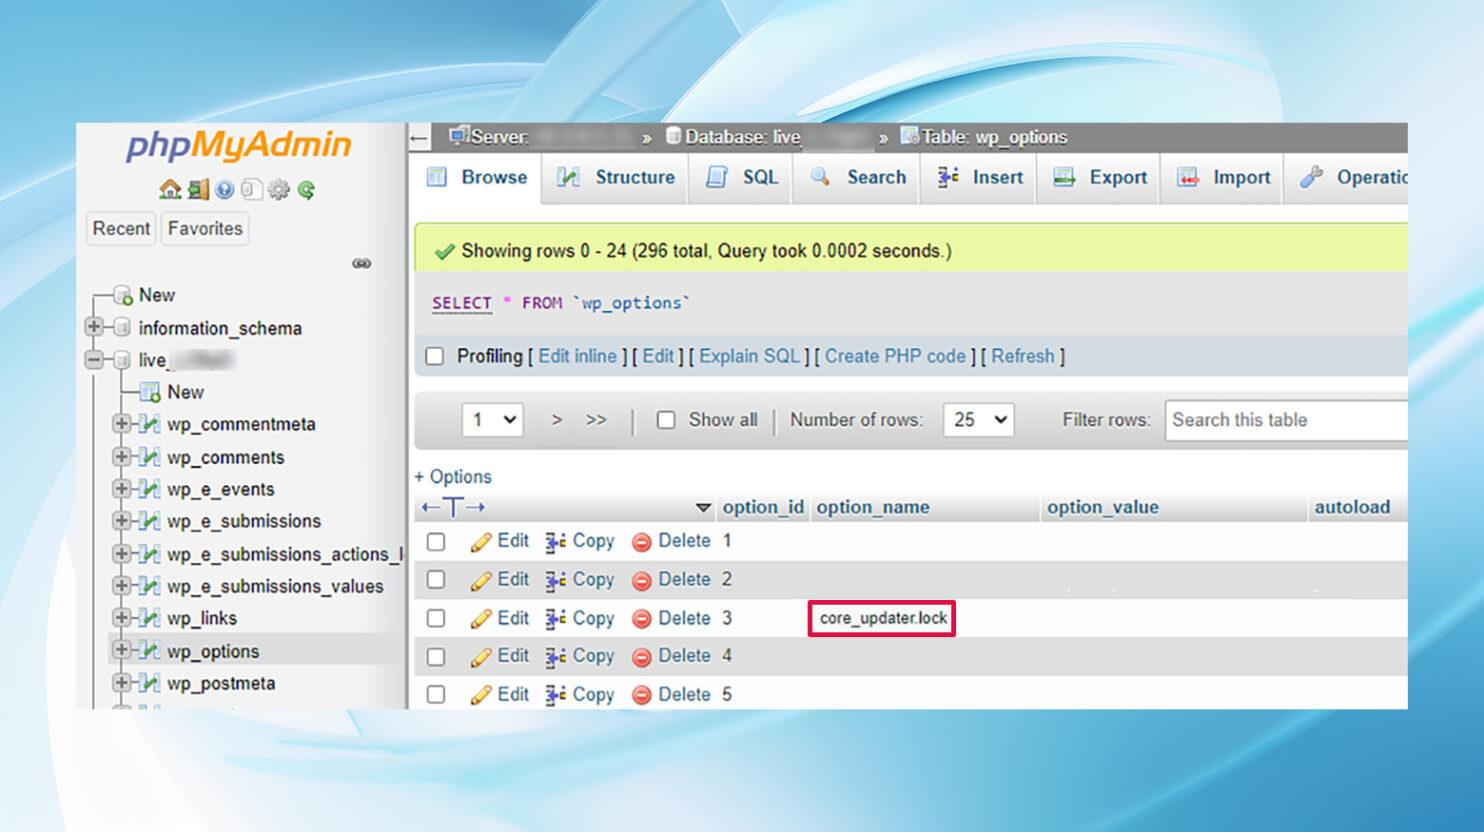Image resolution: width=1484 pixels, height=832 pixels.
Task: Click the Copy icon for row 5
Action: point(556,695)
